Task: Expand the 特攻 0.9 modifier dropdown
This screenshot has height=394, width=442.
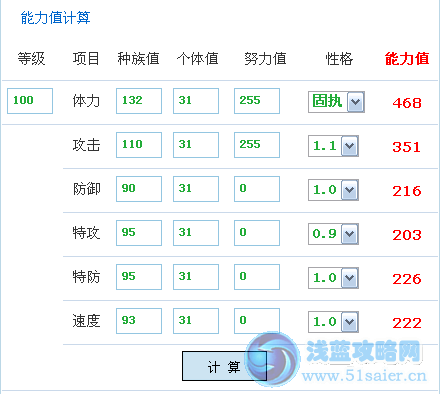Action: tap(333, 234)
